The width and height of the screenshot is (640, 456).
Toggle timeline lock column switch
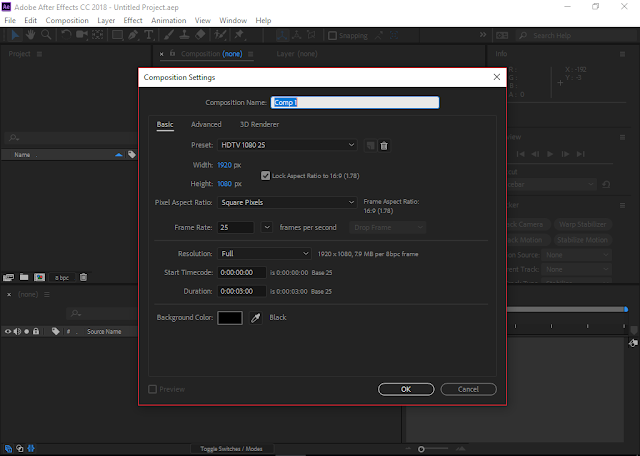pos(36,331)
